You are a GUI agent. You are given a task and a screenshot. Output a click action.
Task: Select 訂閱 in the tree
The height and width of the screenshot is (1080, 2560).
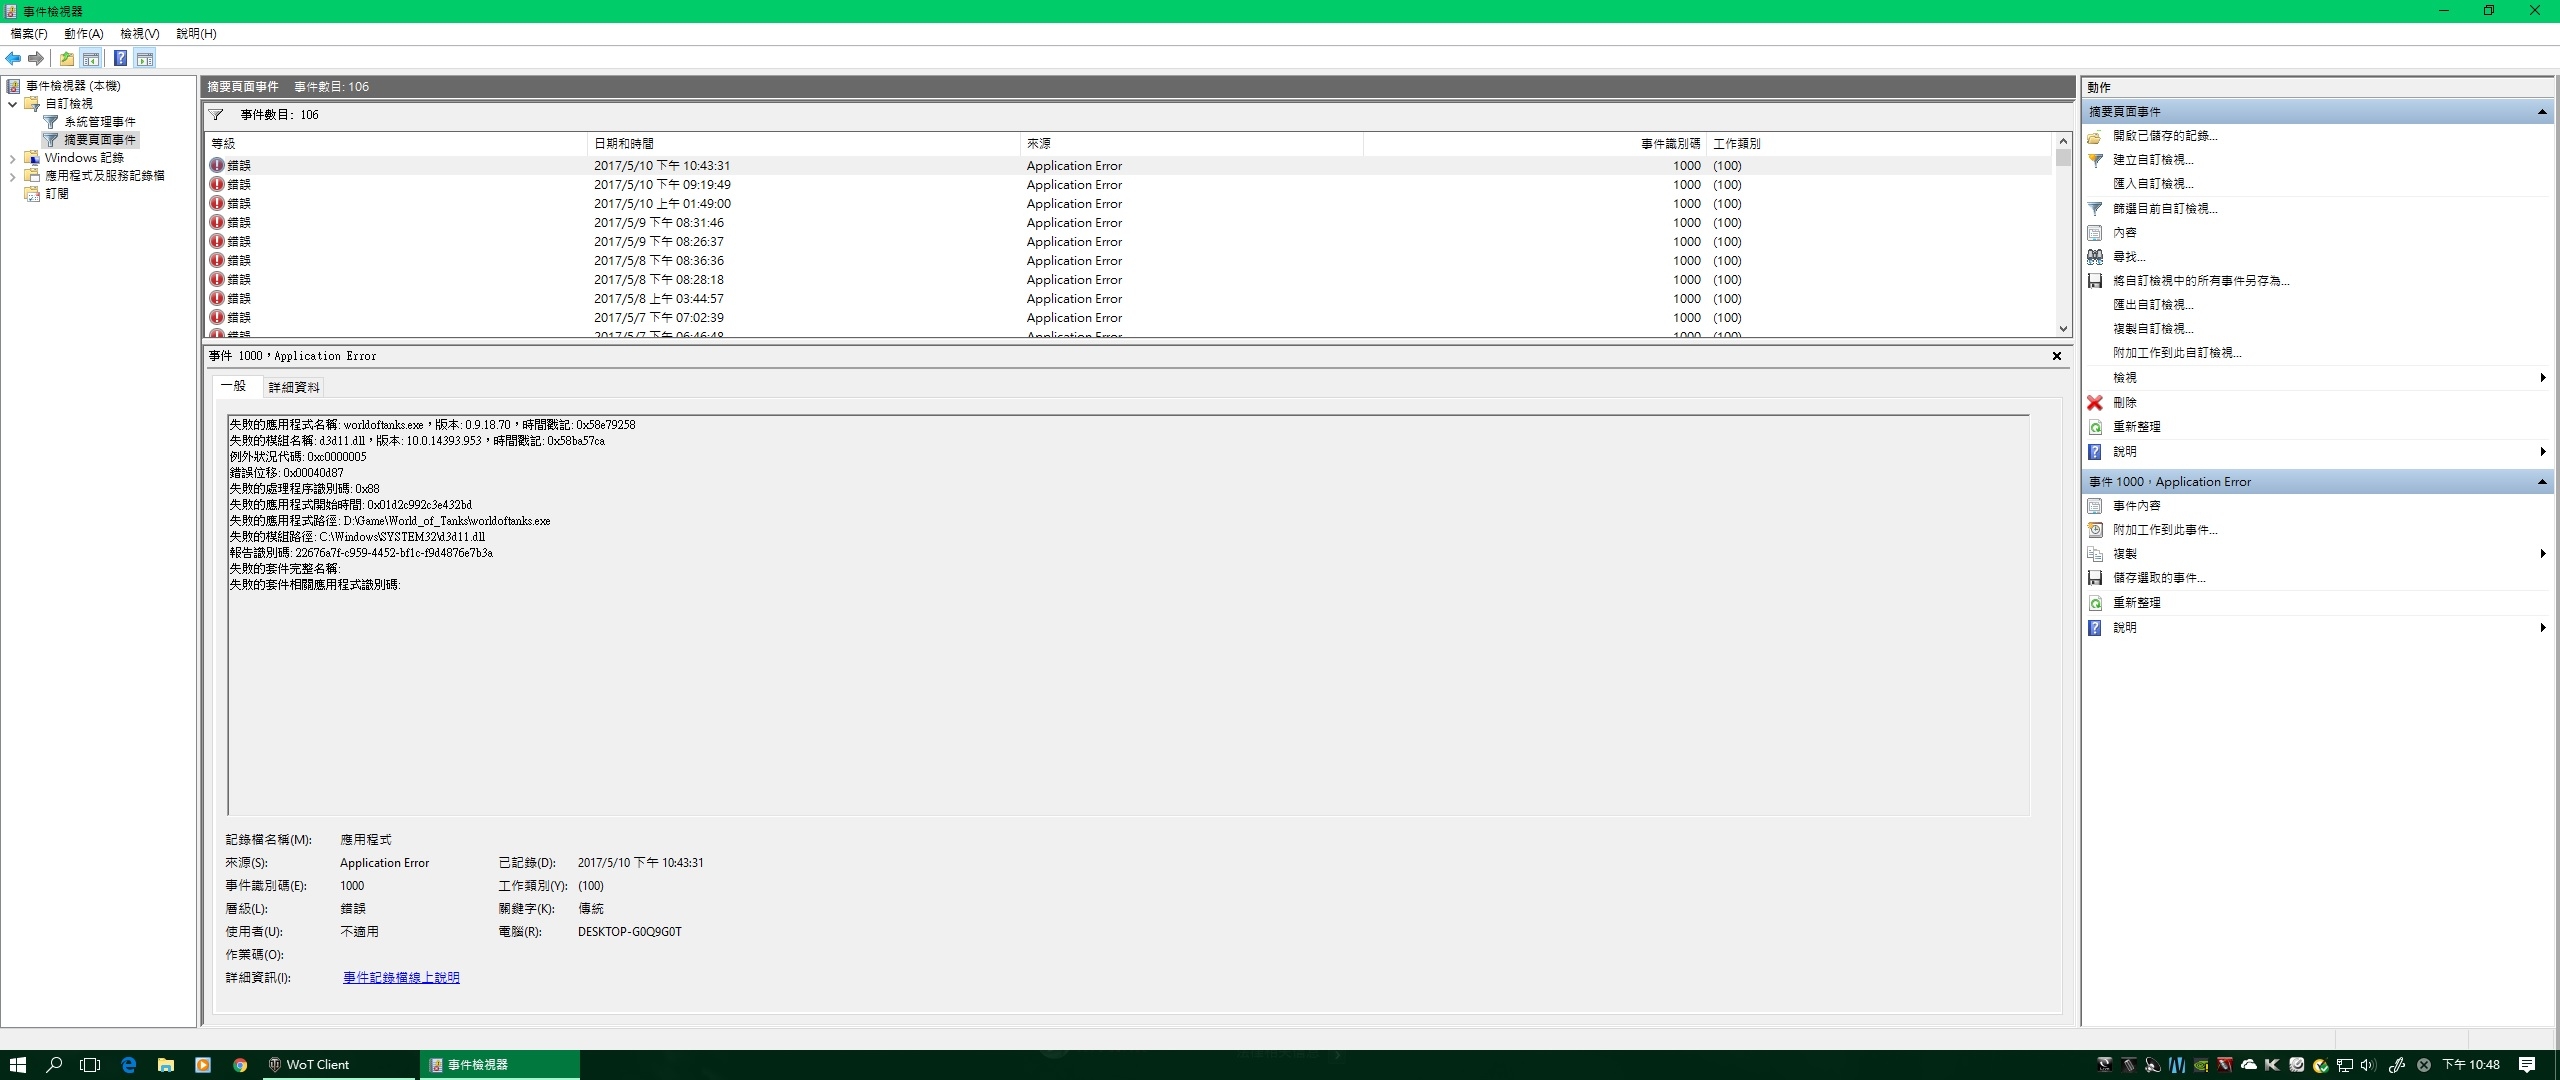pos(57,194)
